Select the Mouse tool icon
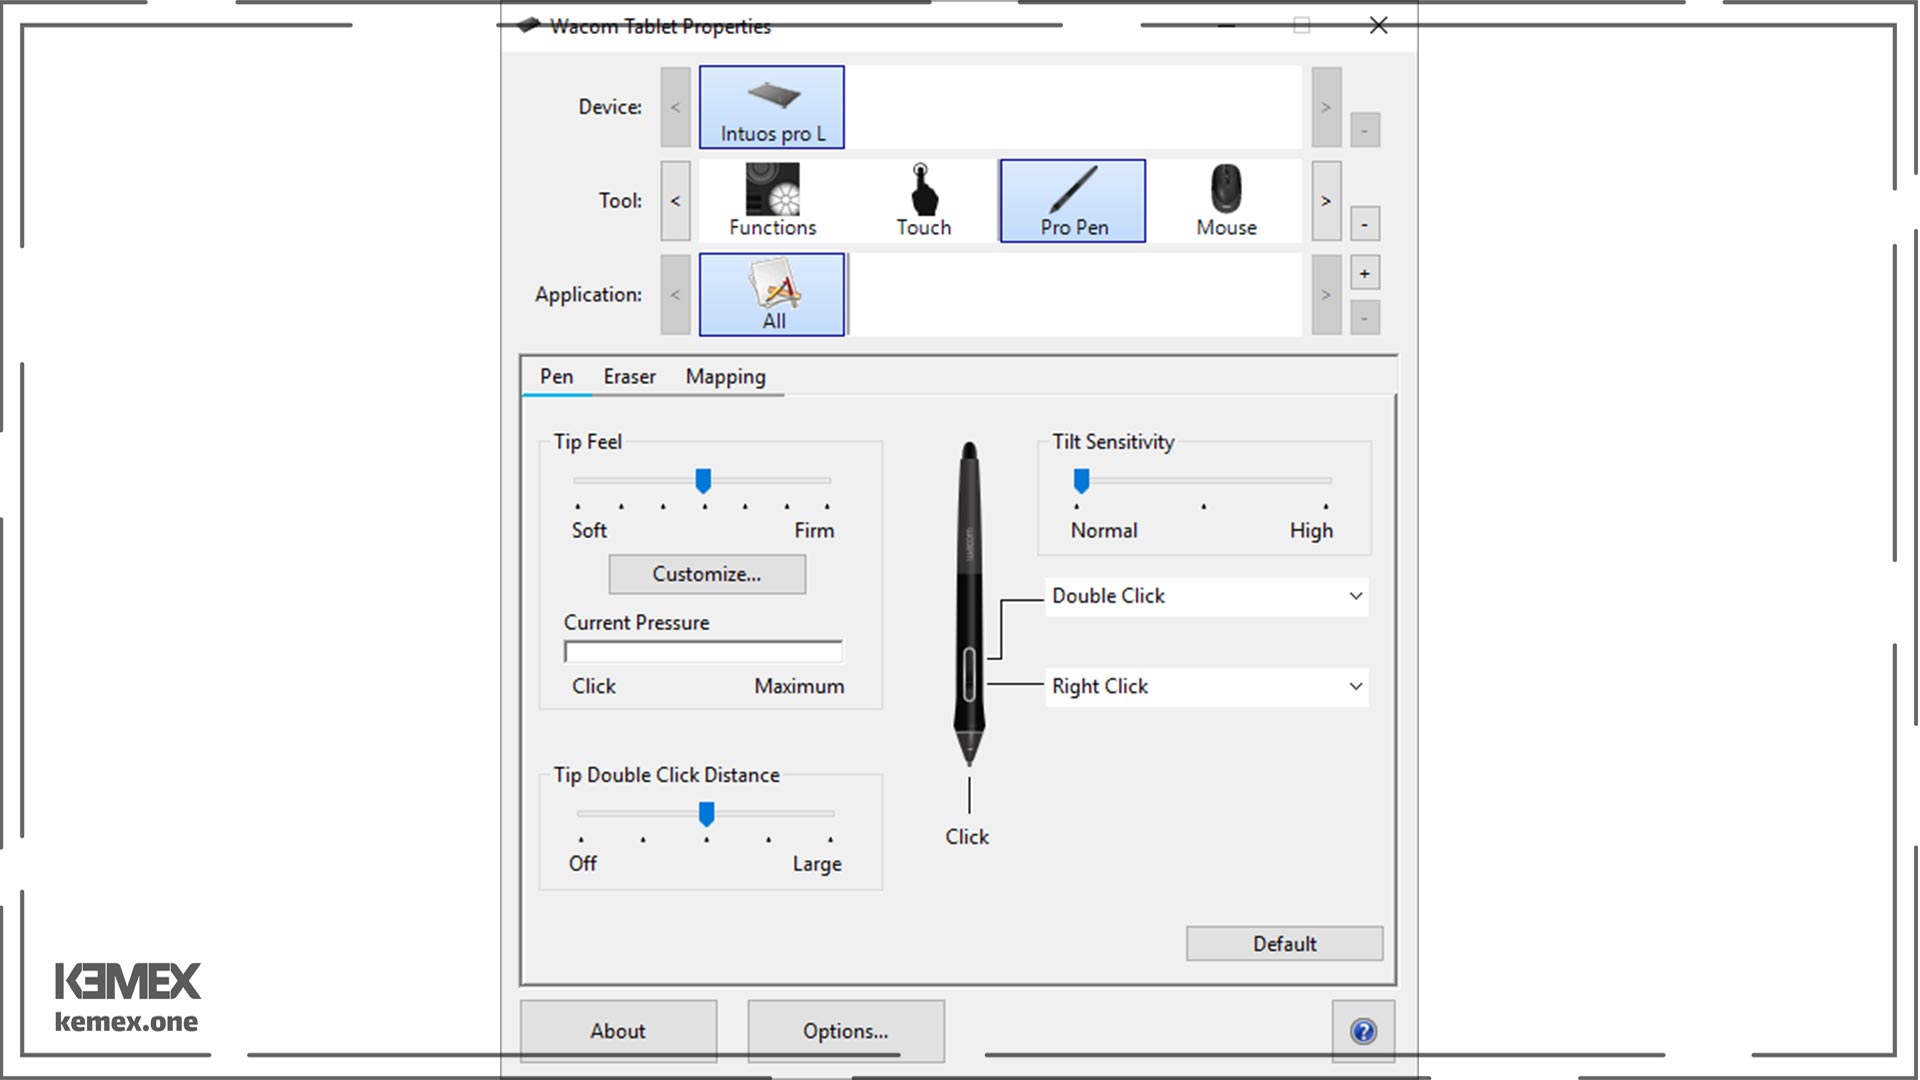This screenshot has height=1080, width=1920. pyautogui.click(x=1226, y=201)
